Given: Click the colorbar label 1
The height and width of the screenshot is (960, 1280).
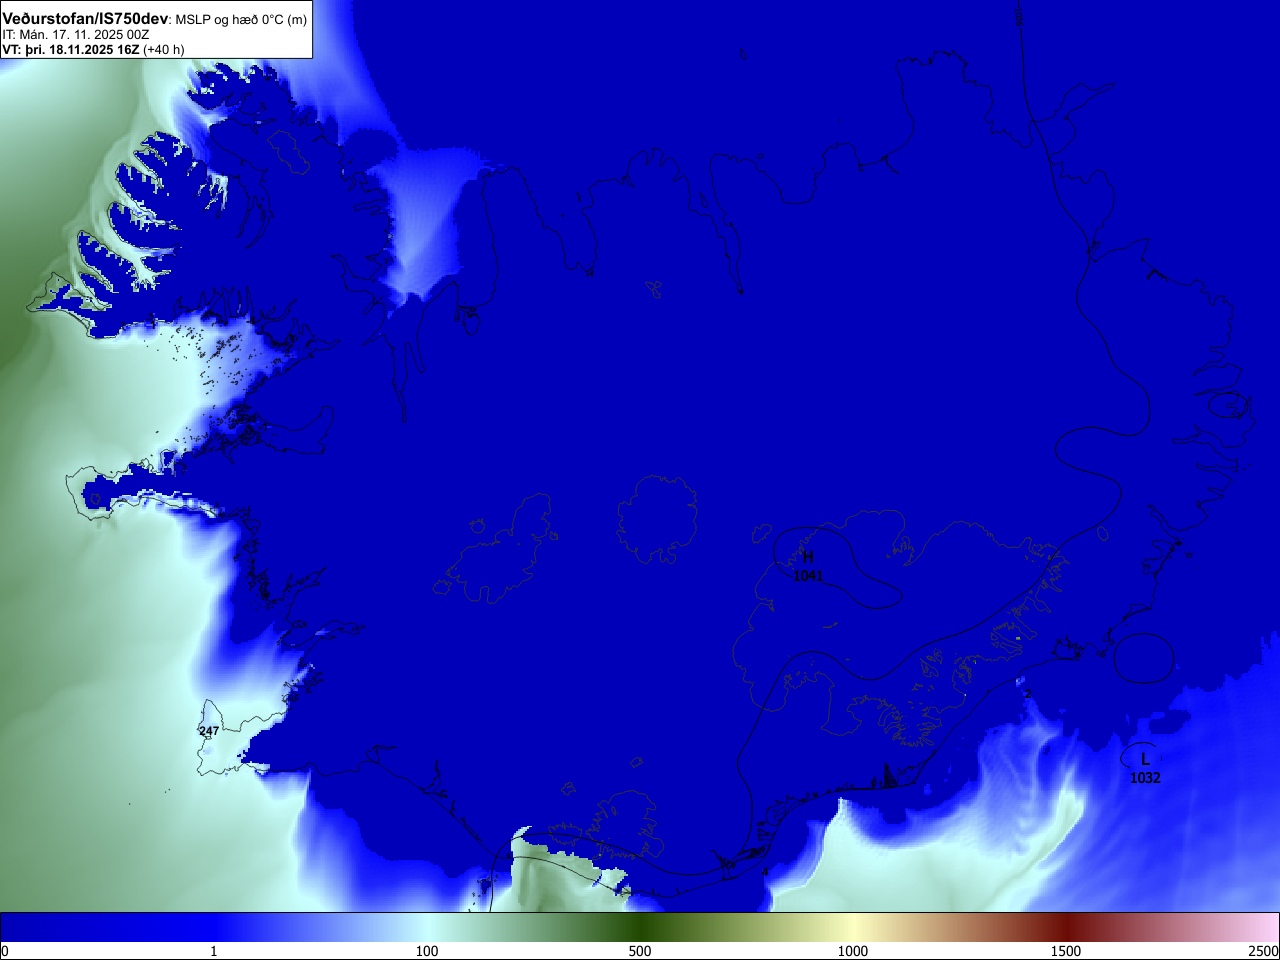Looking at the screenshot, I should [213, 951].
